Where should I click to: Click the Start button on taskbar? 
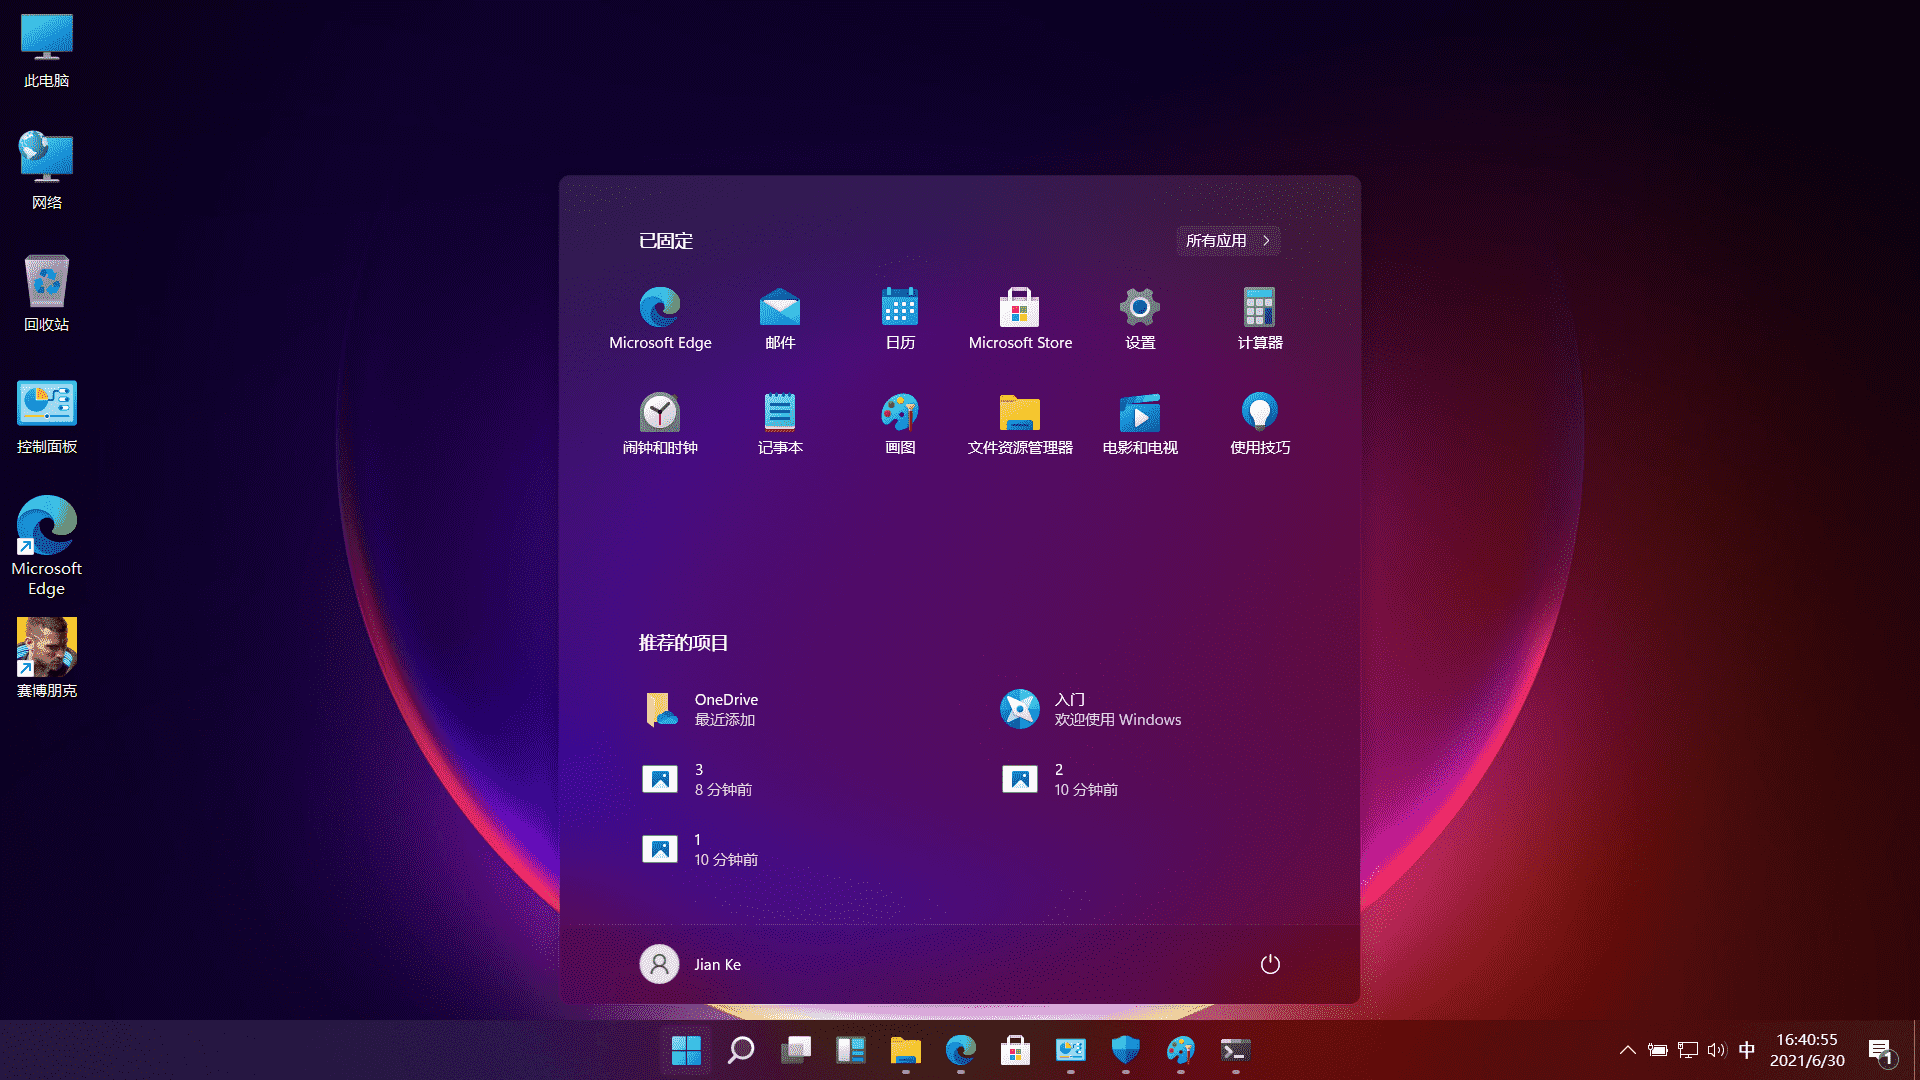686,1050
